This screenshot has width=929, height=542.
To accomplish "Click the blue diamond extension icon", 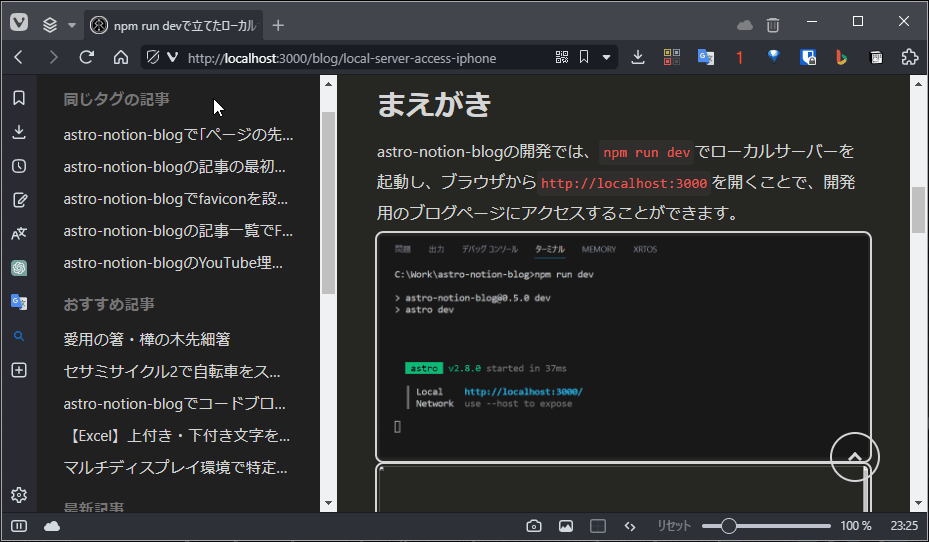I will point(774,56).
